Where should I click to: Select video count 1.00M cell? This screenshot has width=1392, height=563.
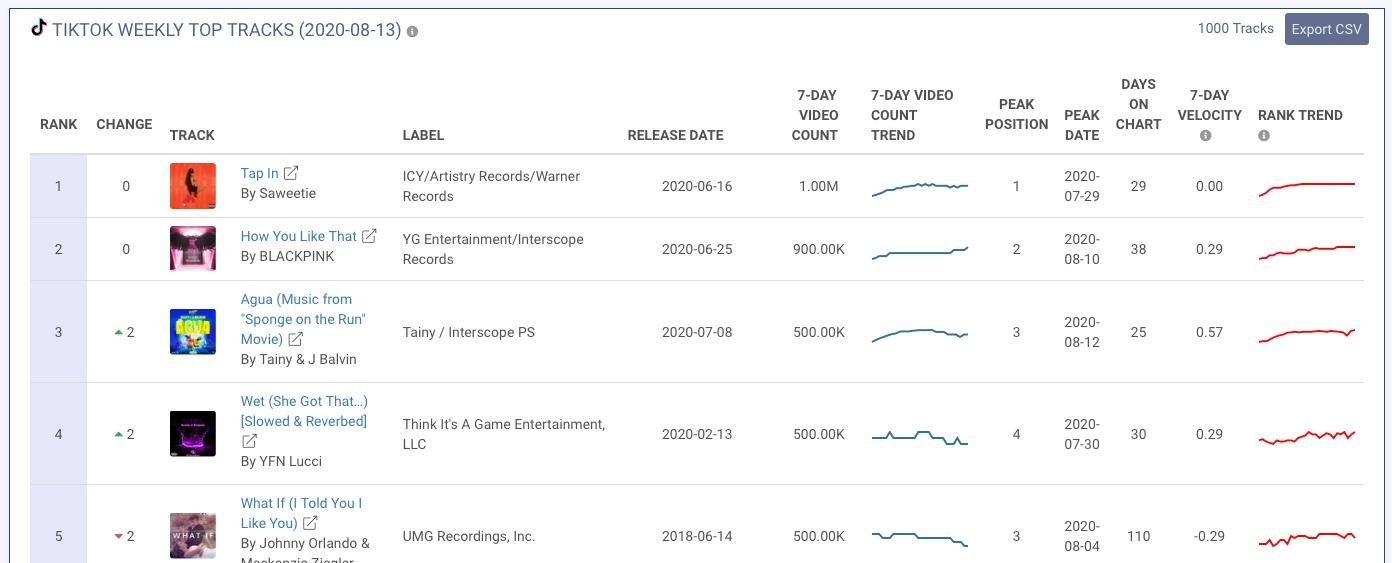click(819, 186)
